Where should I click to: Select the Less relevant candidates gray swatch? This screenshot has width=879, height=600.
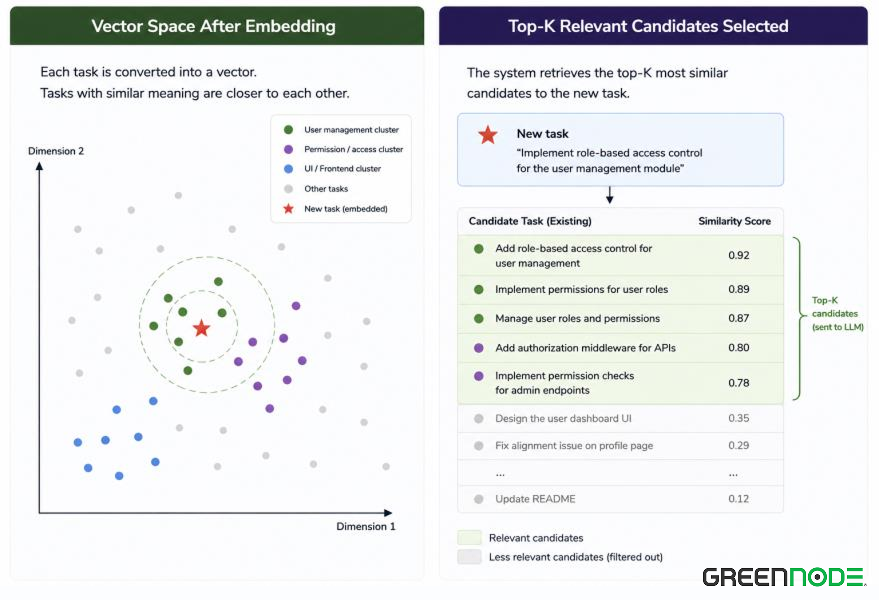(x=469, y=557)
